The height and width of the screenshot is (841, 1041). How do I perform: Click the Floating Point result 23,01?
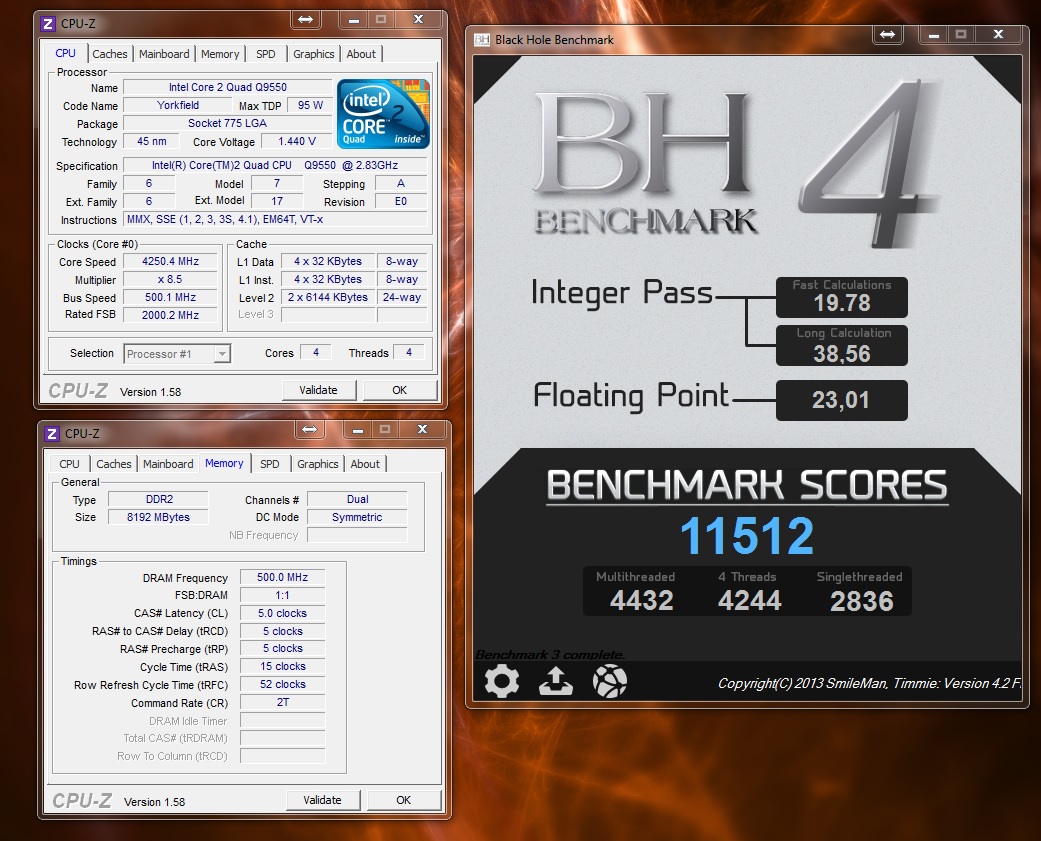(841, 400)
